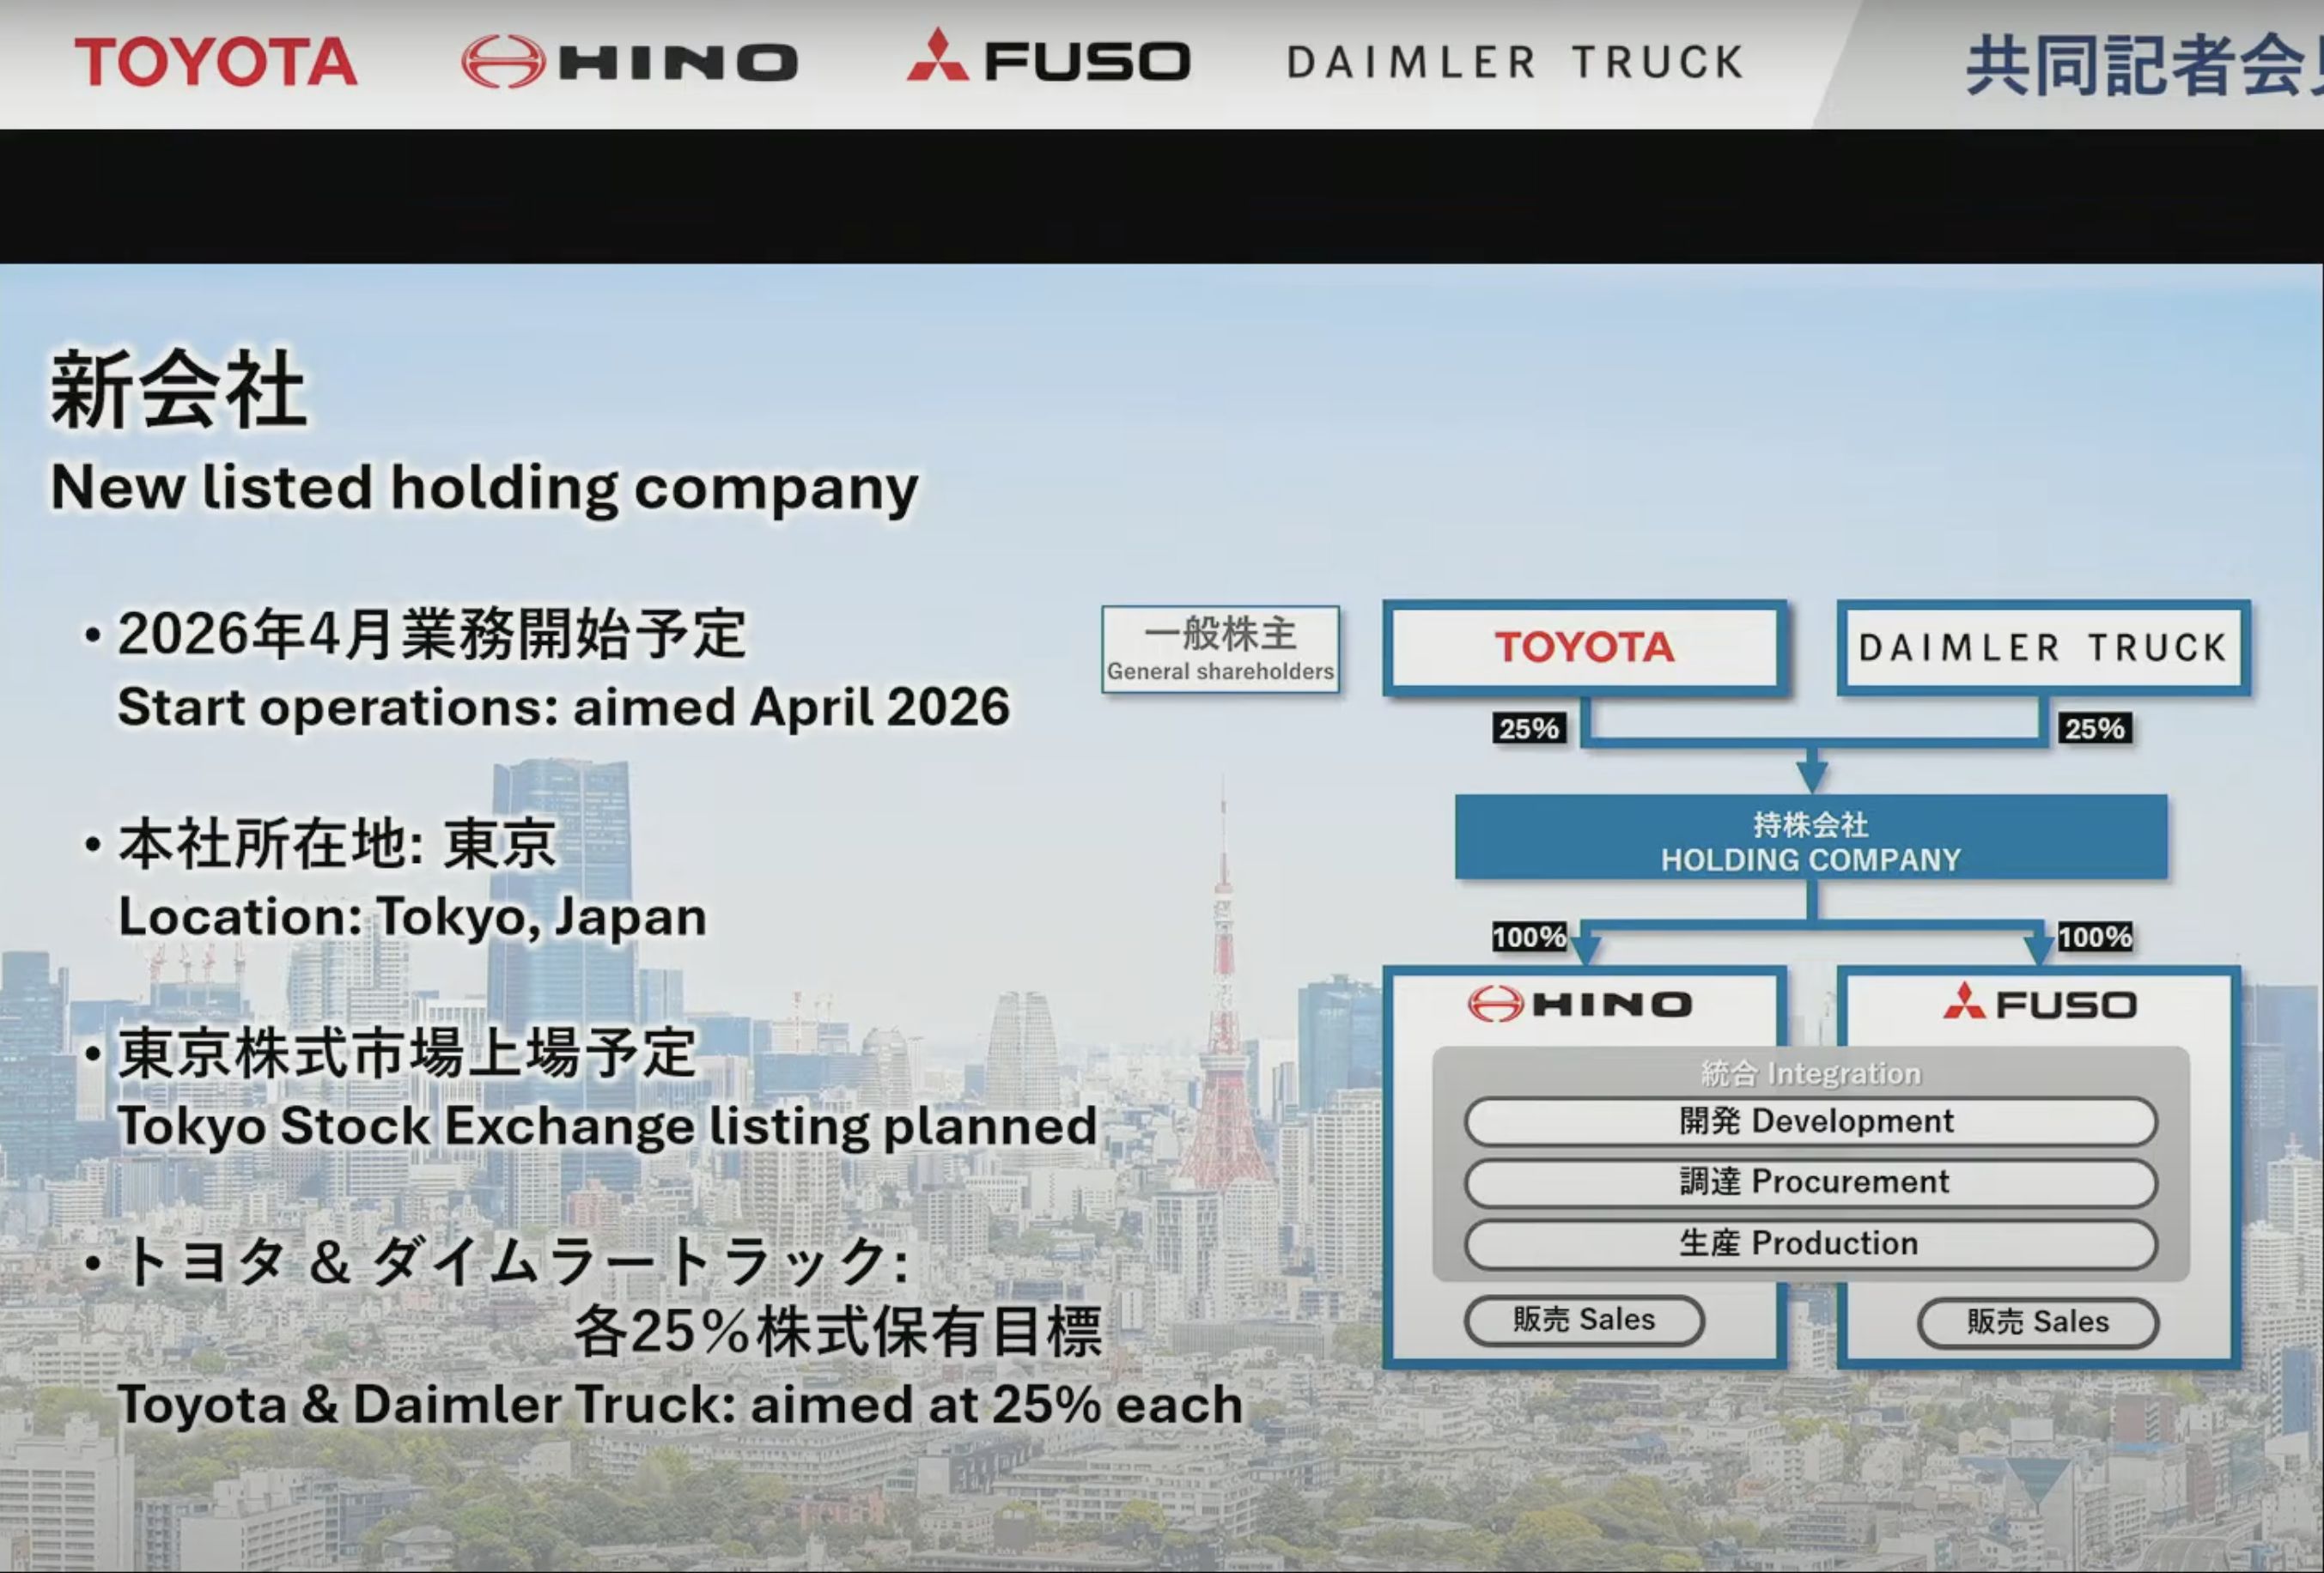This screenshot has width=2324, height=1573.
Task: Click 'Location: Tokyo, Japan' line
Action: [412, 917]
